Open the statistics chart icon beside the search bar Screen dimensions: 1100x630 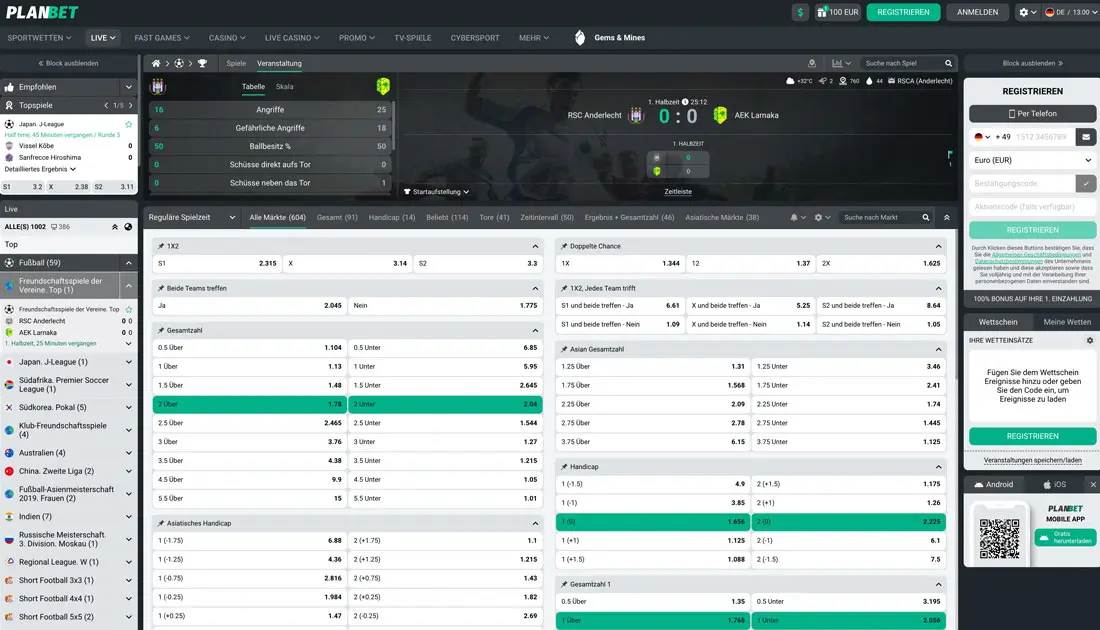tap(838, 63)
